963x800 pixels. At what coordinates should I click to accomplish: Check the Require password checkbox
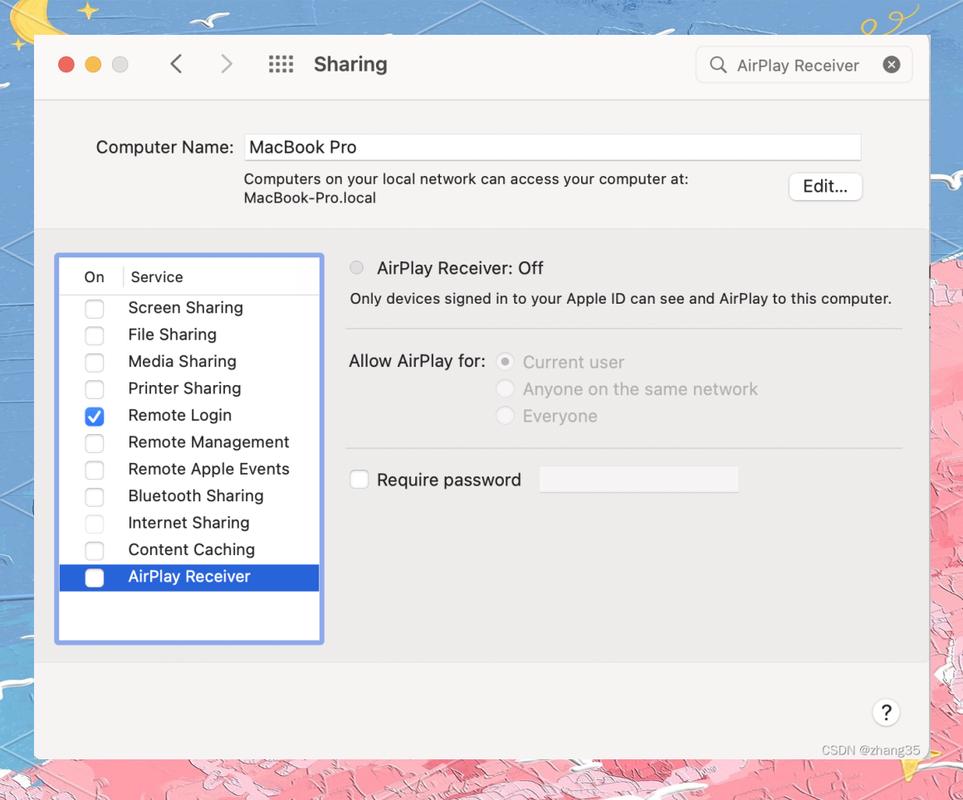(359, 480)
